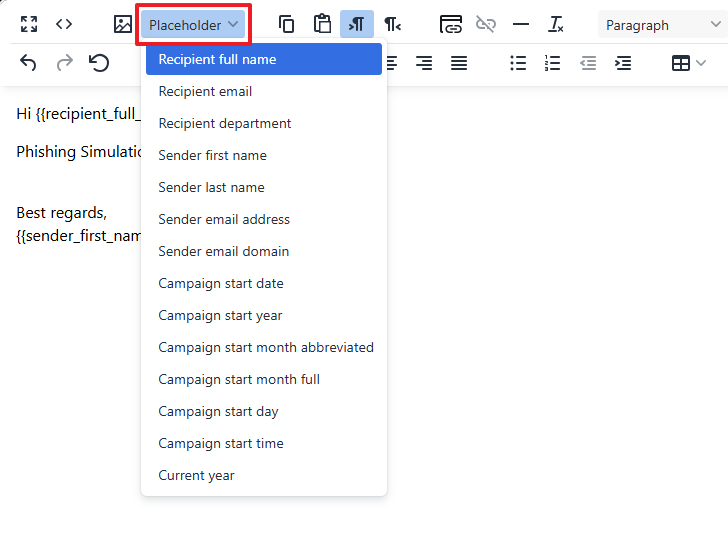The width and height of the screenshot is (728, 538).
Task: Click the undo arrow
Action: coord(29,63)
